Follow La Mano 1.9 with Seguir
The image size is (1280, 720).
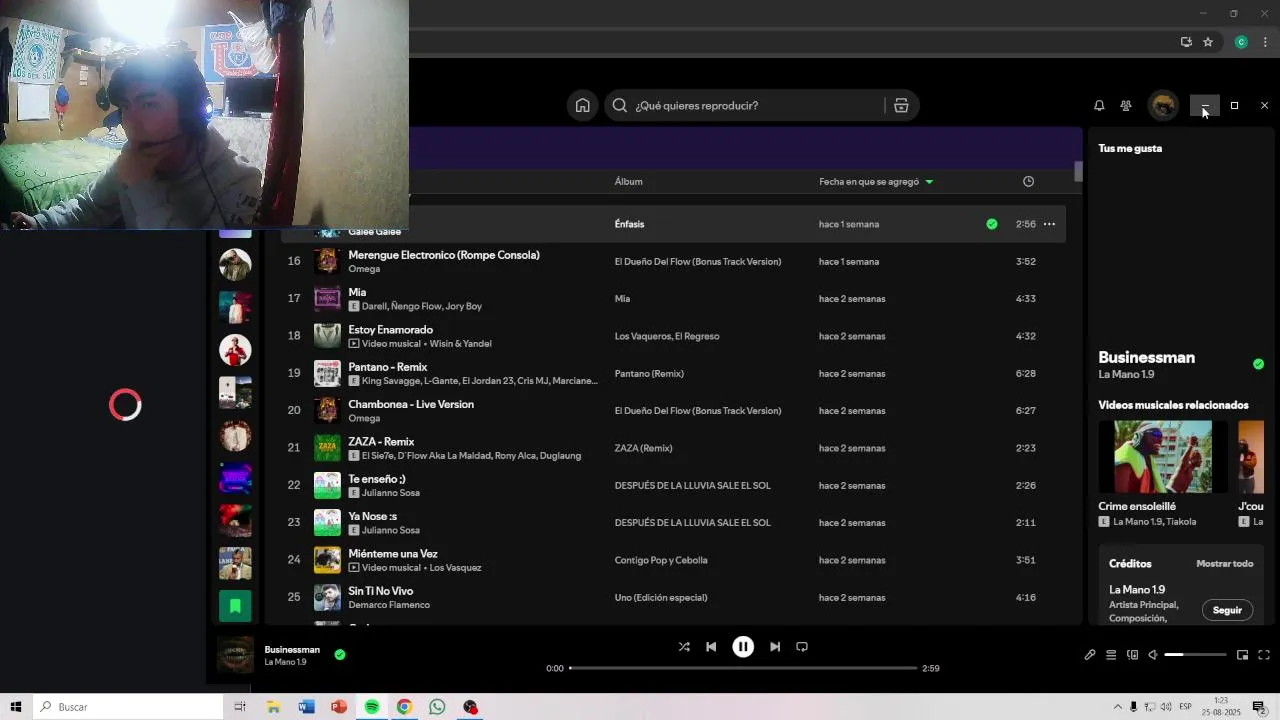pos(1227,610)
